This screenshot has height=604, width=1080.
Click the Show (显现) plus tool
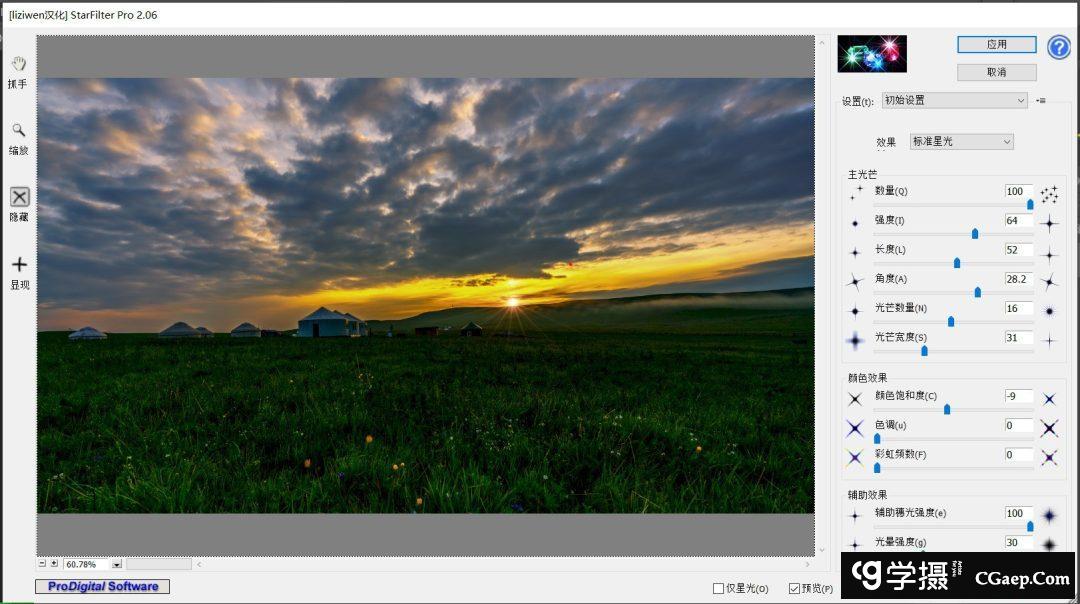(19, 265)
